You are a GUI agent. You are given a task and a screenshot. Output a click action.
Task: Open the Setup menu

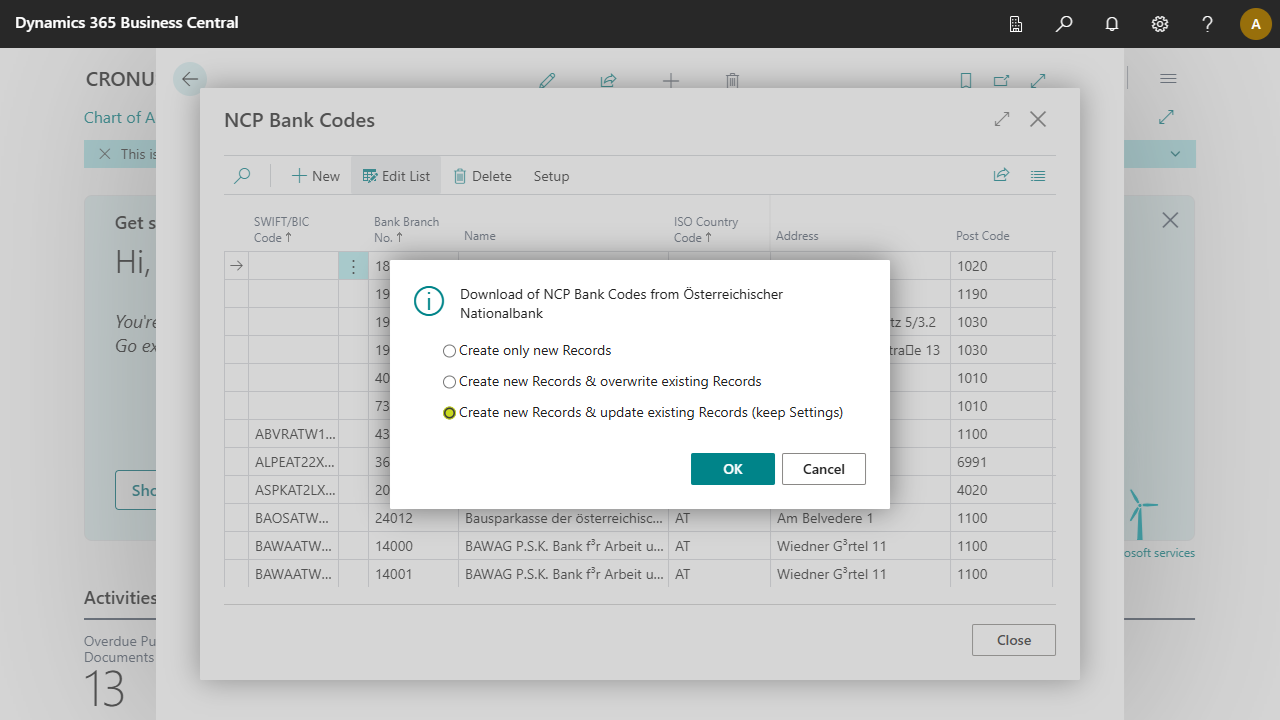click(551, 176)
